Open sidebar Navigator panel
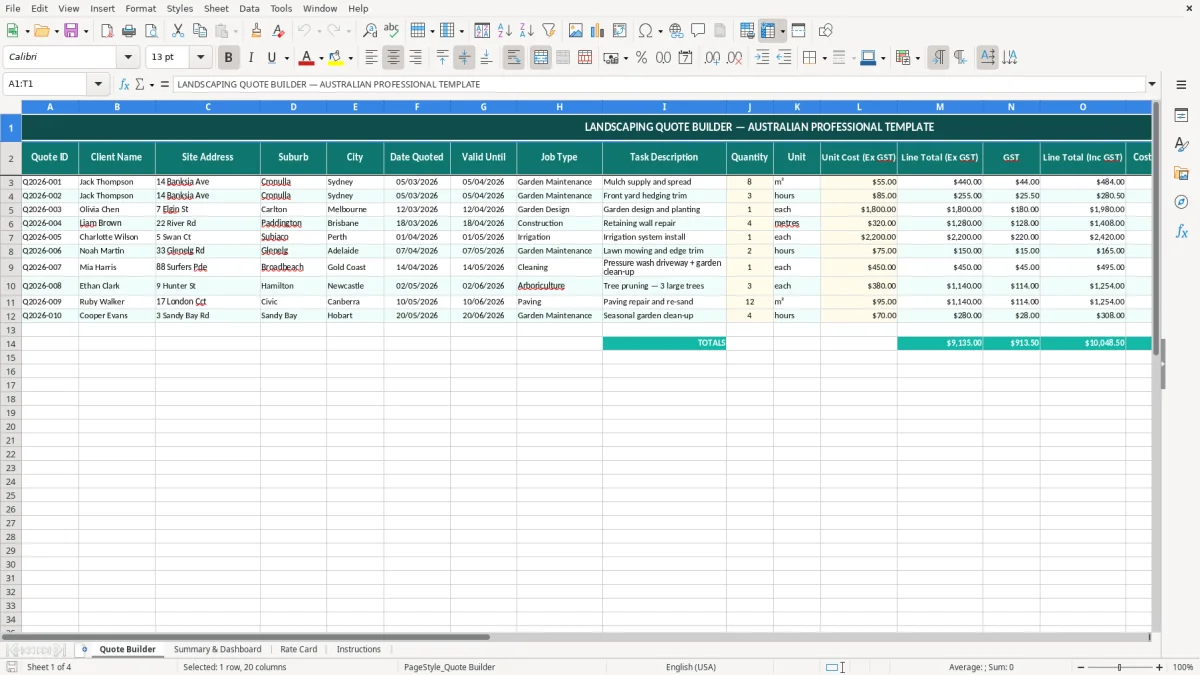1200x675 pixels. [x=1181, y=203]
